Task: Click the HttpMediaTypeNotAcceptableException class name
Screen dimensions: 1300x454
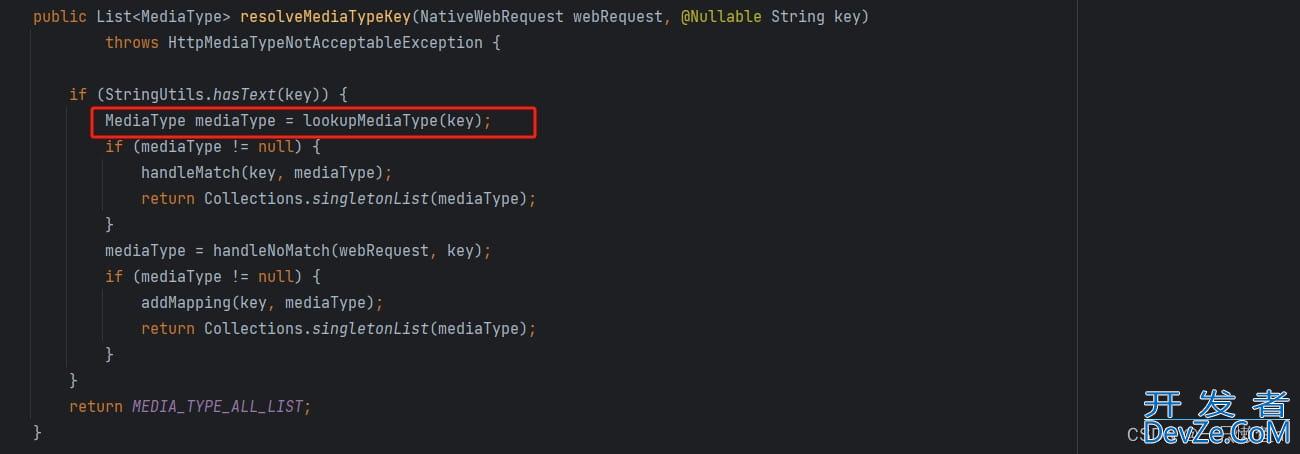Action: pyautogui.click(x=325, y=43)
